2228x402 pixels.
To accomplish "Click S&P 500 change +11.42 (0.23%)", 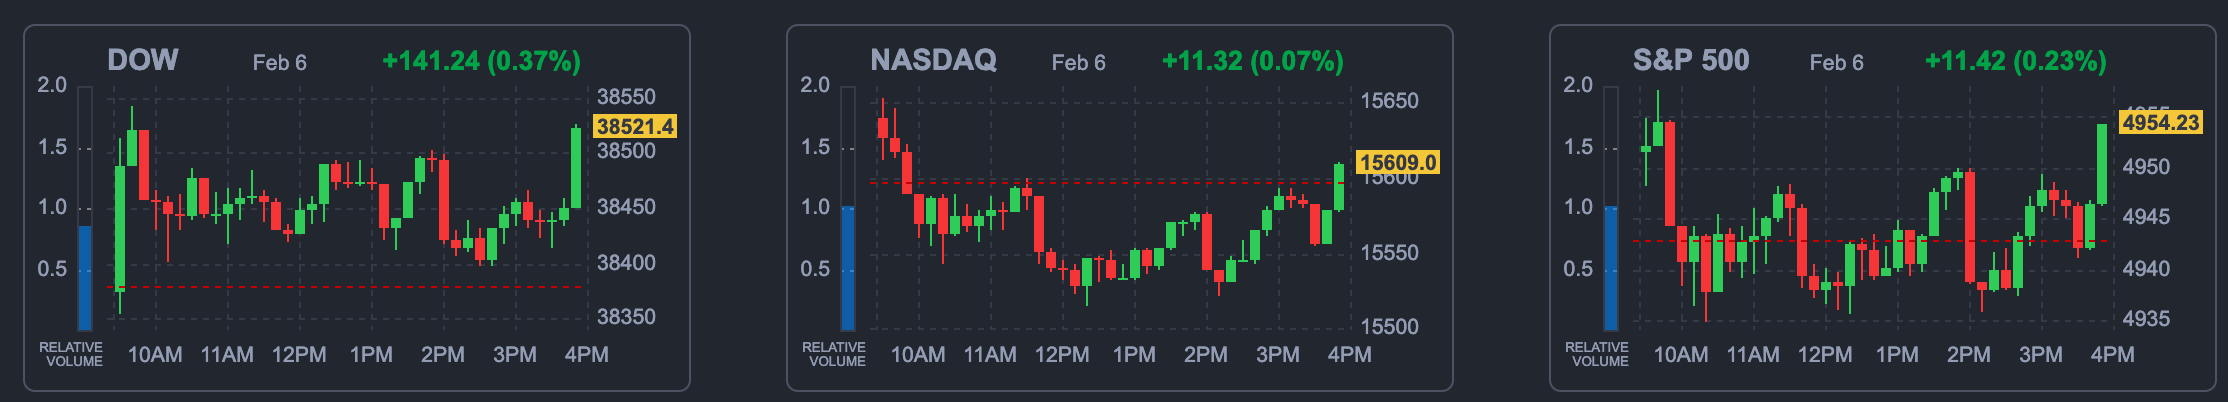I will coord(2015,61).
